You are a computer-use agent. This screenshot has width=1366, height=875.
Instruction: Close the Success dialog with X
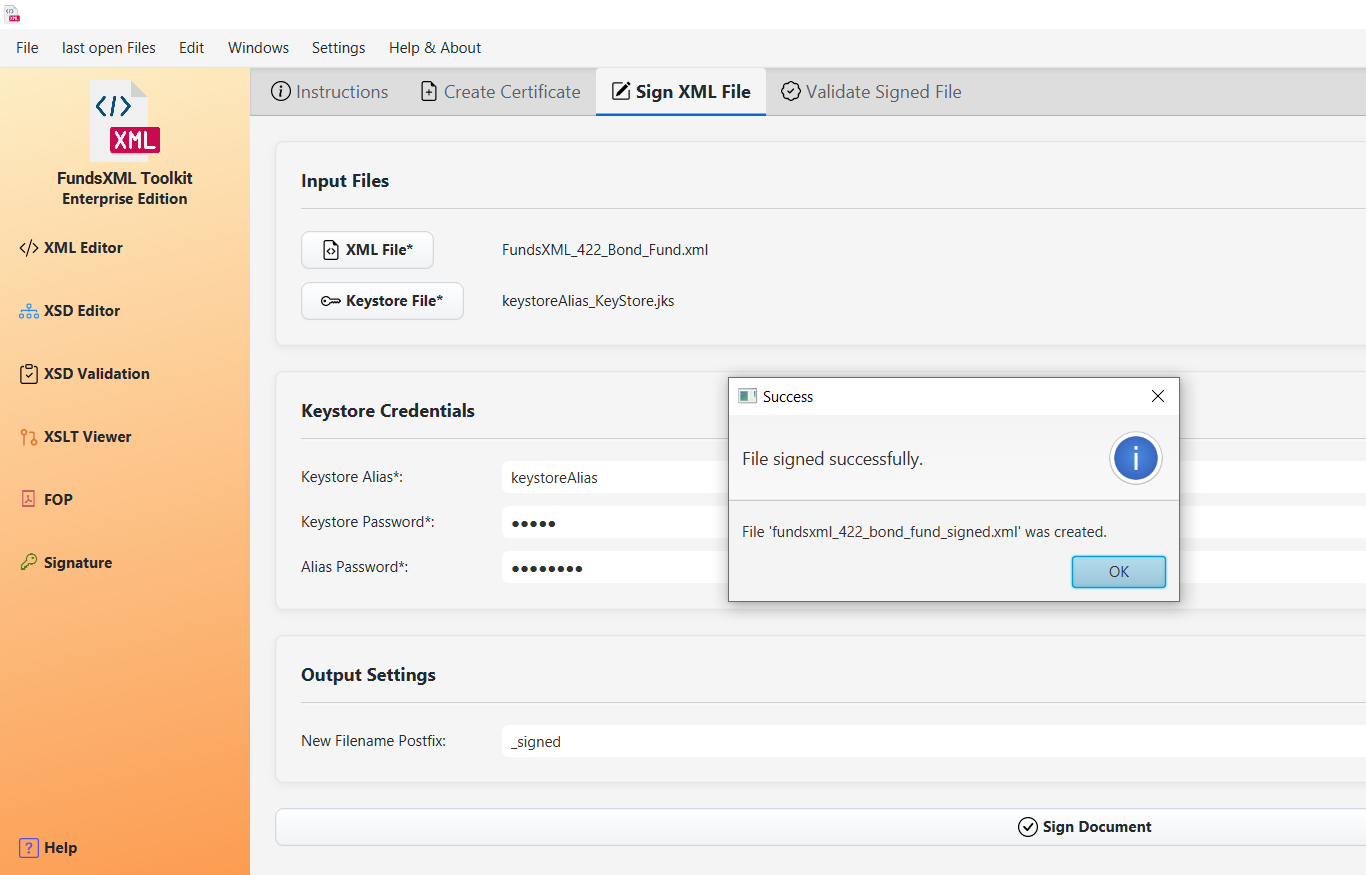click(1158, 397)
